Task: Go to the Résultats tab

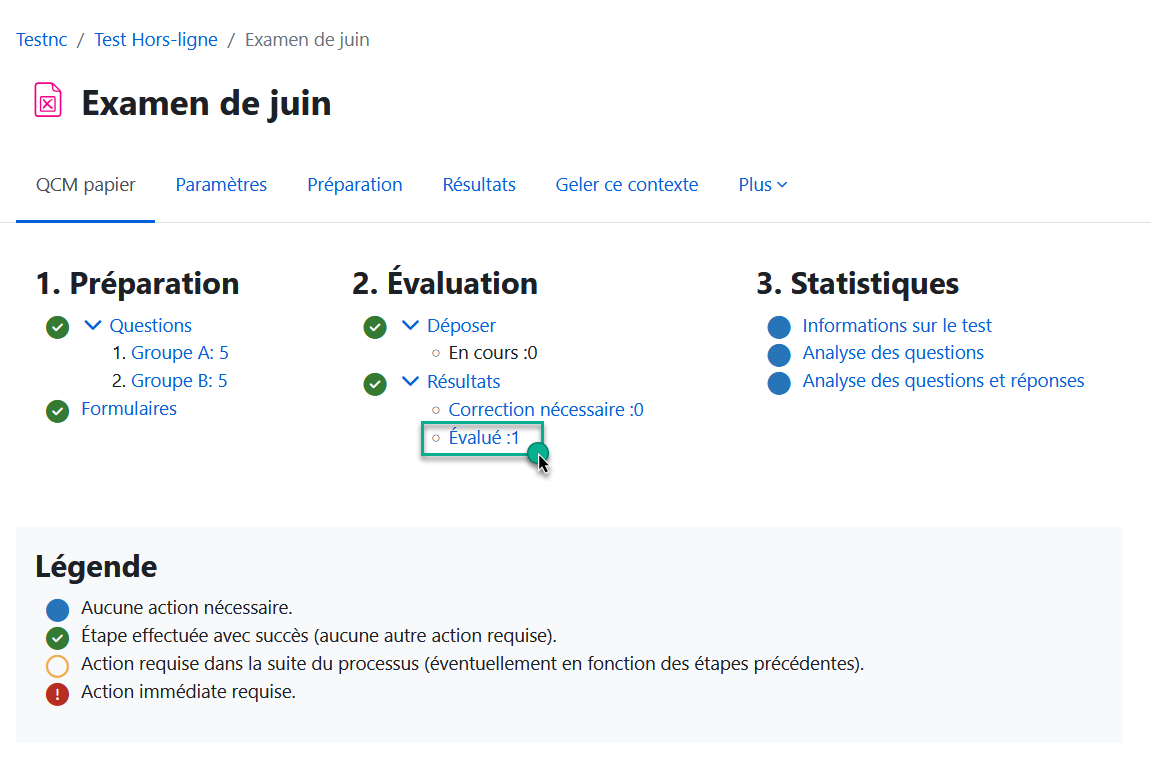Action: click(479, 185)
